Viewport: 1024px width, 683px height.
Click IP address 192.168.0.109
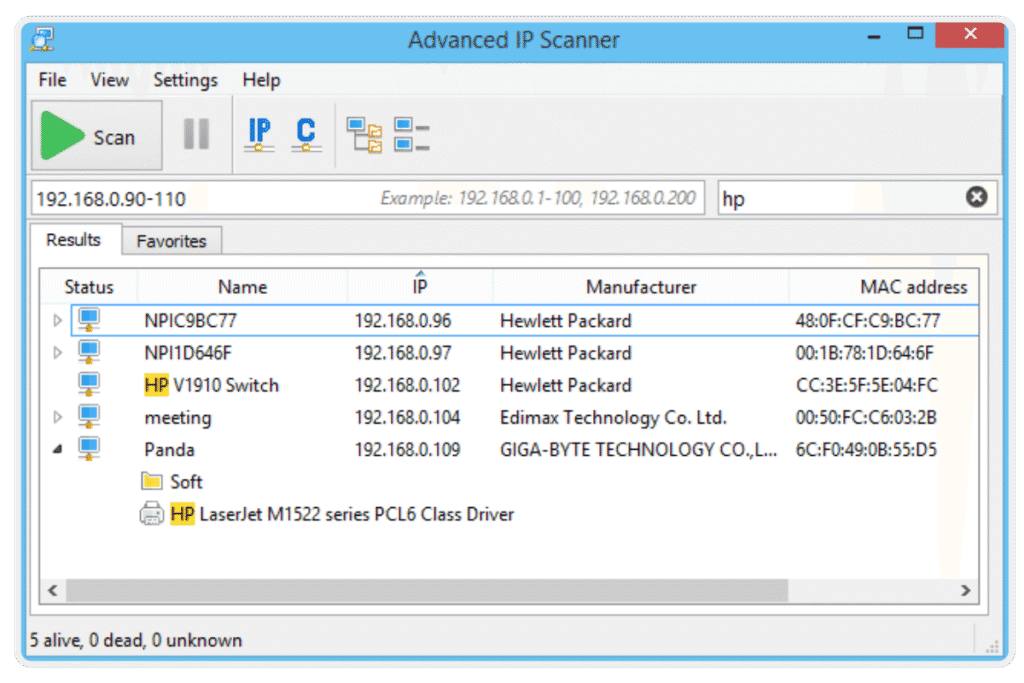coord(408,449)
